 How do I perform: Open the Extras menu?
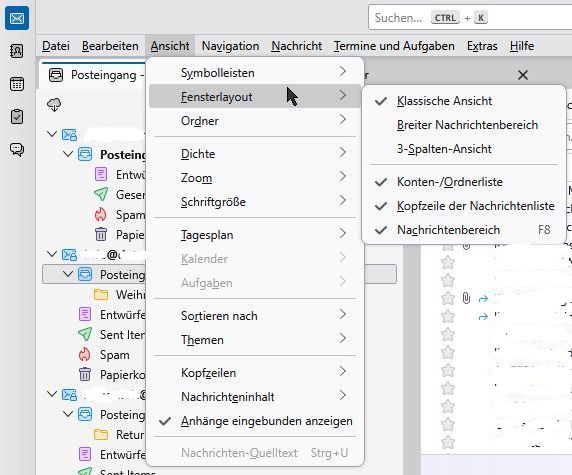coord(482,46)
